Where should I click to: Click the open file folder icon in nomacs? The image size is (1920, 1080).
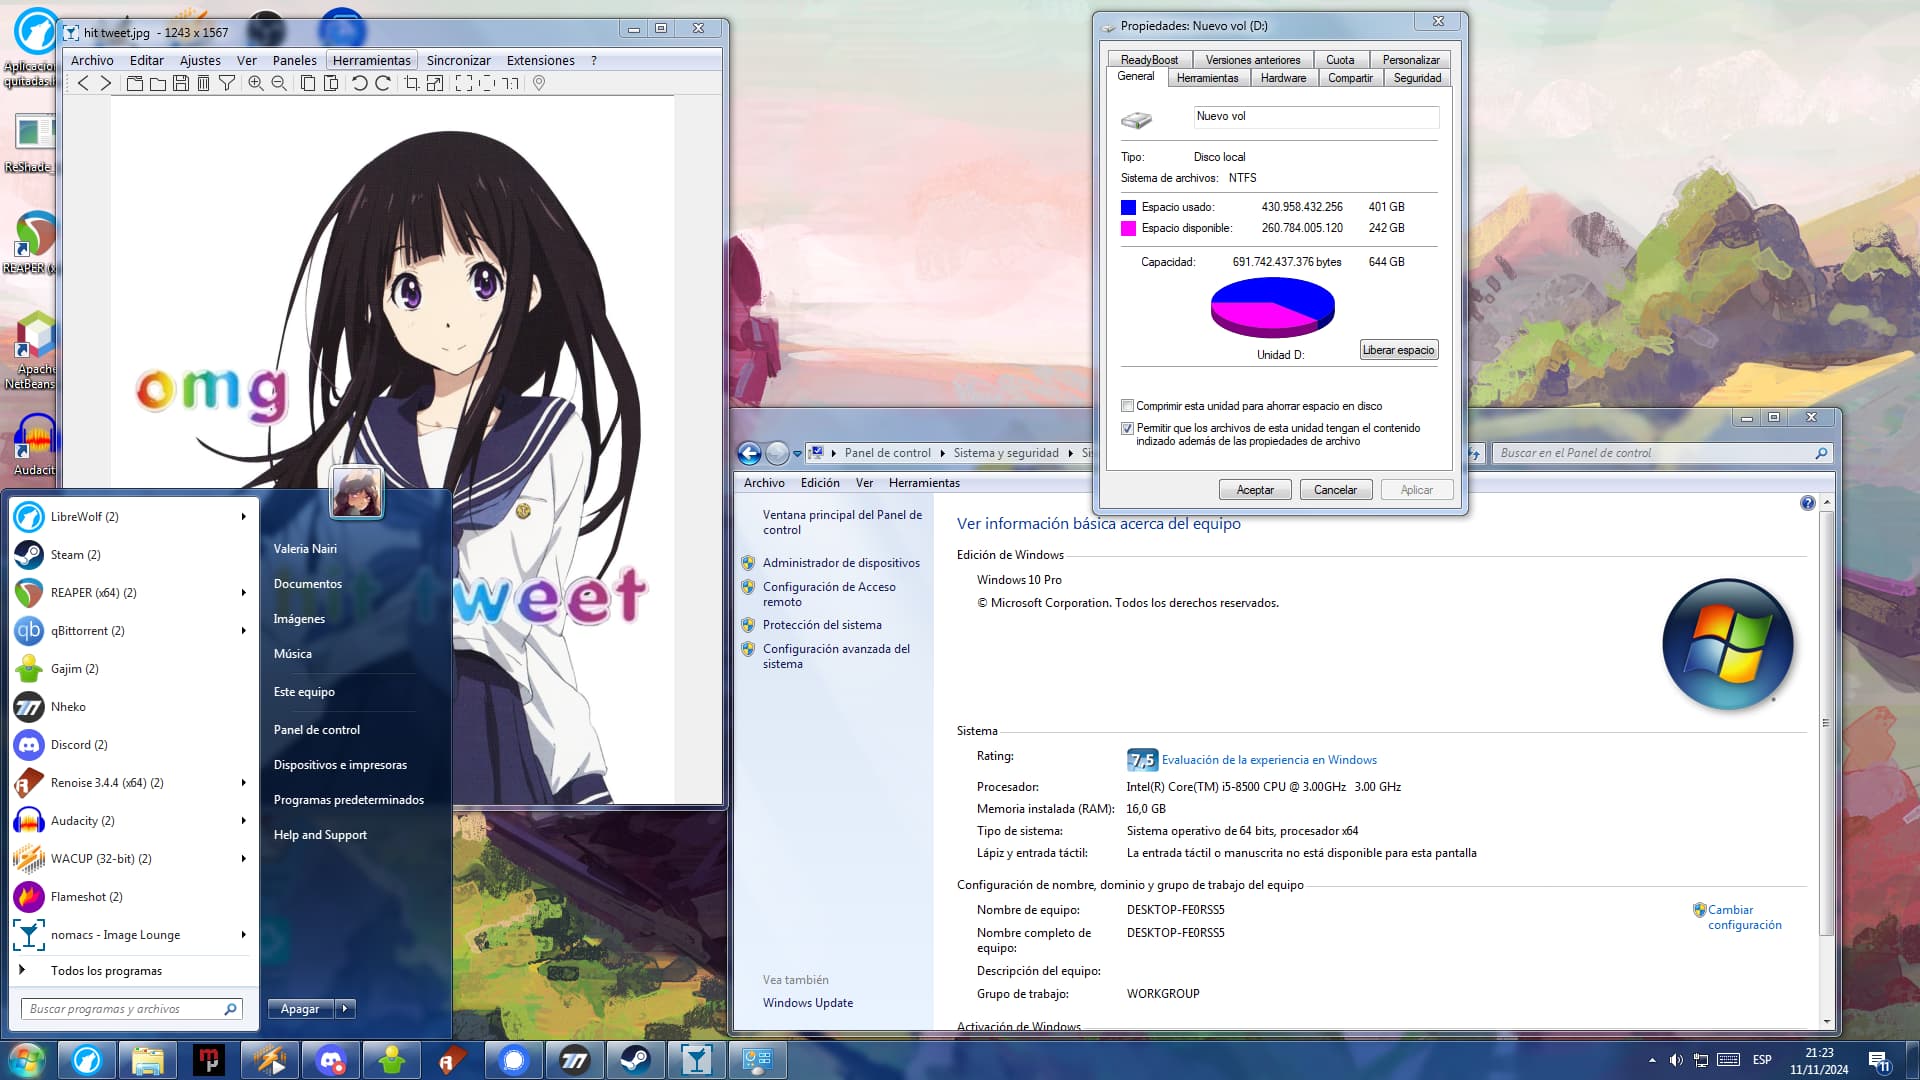point(158,83)
